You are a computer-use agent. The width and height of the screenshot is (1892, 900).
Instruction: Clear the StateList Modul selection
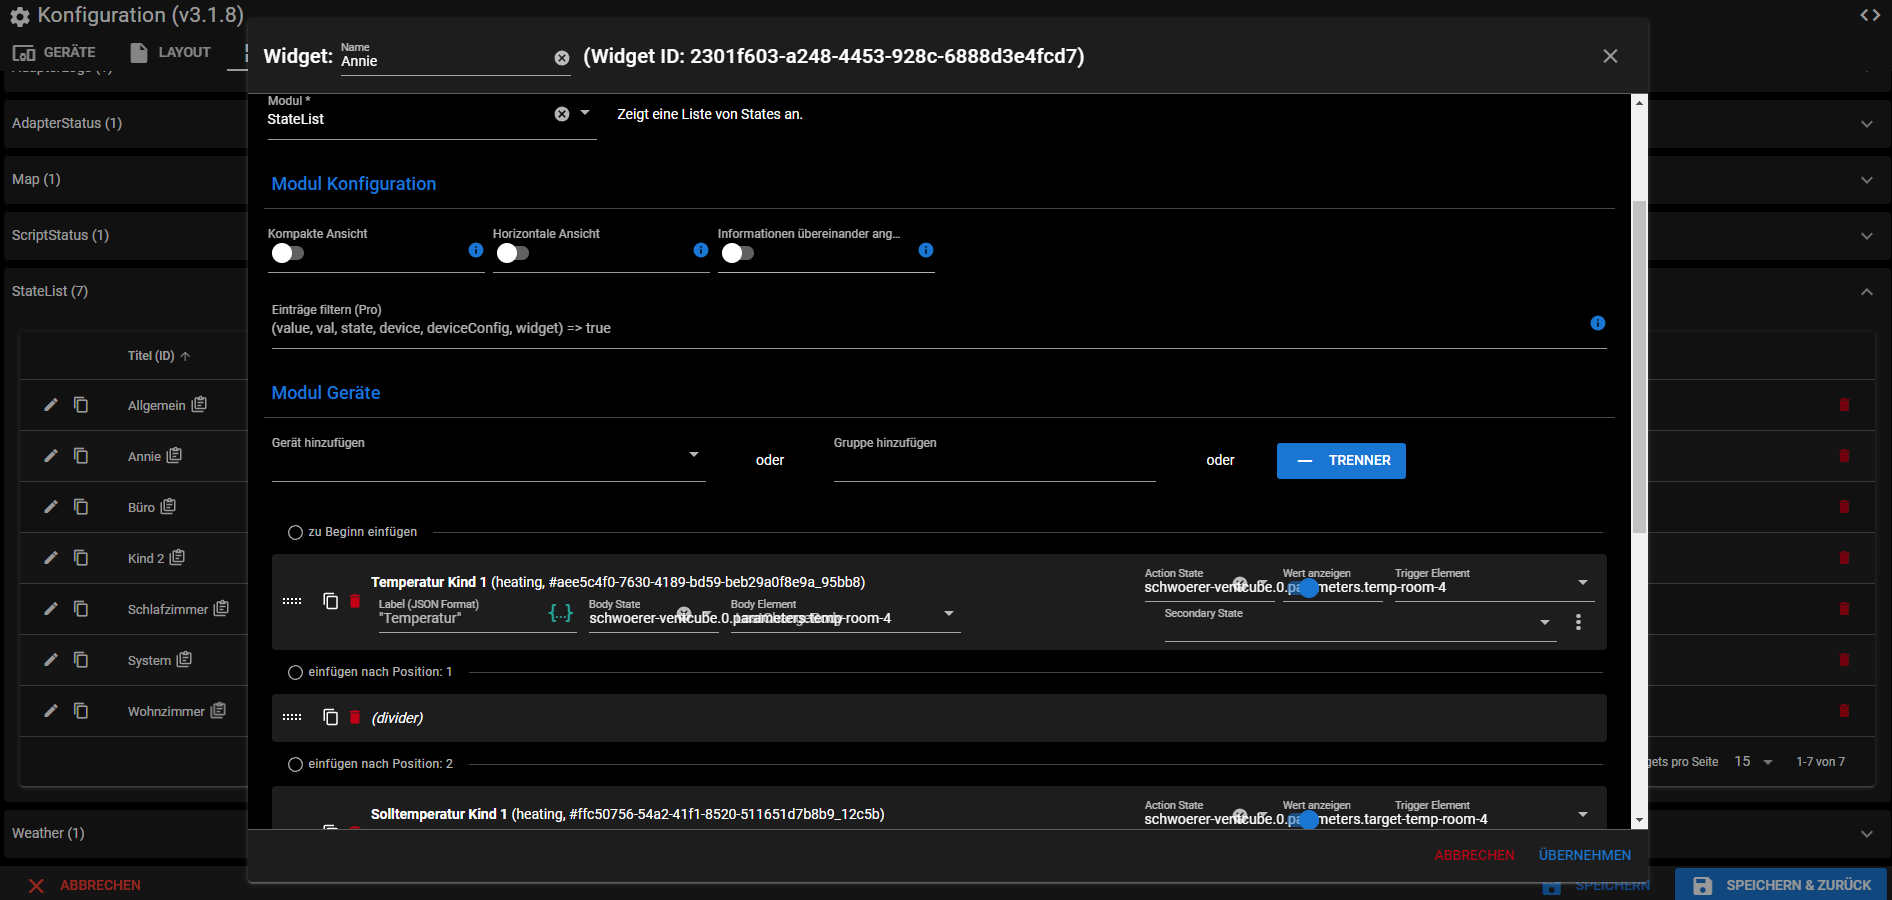pyautogui.click(x=562, y=114)
